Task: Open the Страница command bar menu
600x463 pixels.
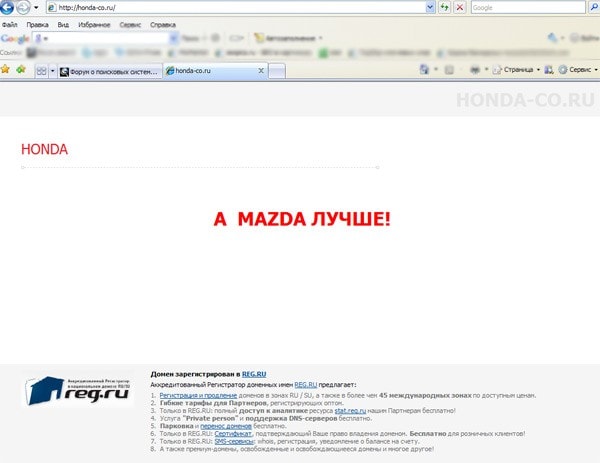Action: pos(516,70)
